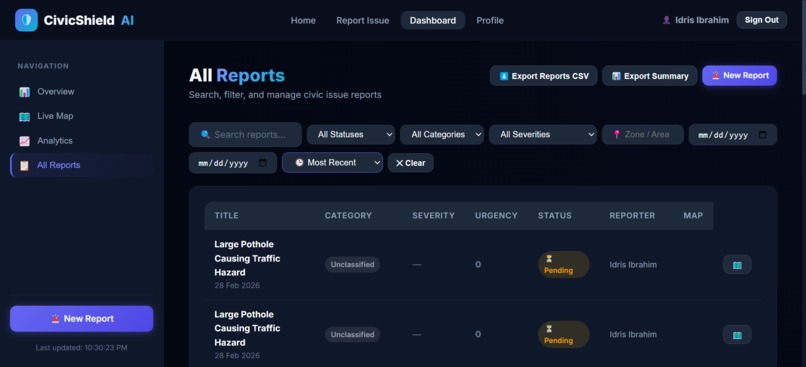This screenshot has height=367, width=806.
Task: Click the TITLE column header
Action: (227, 215)
